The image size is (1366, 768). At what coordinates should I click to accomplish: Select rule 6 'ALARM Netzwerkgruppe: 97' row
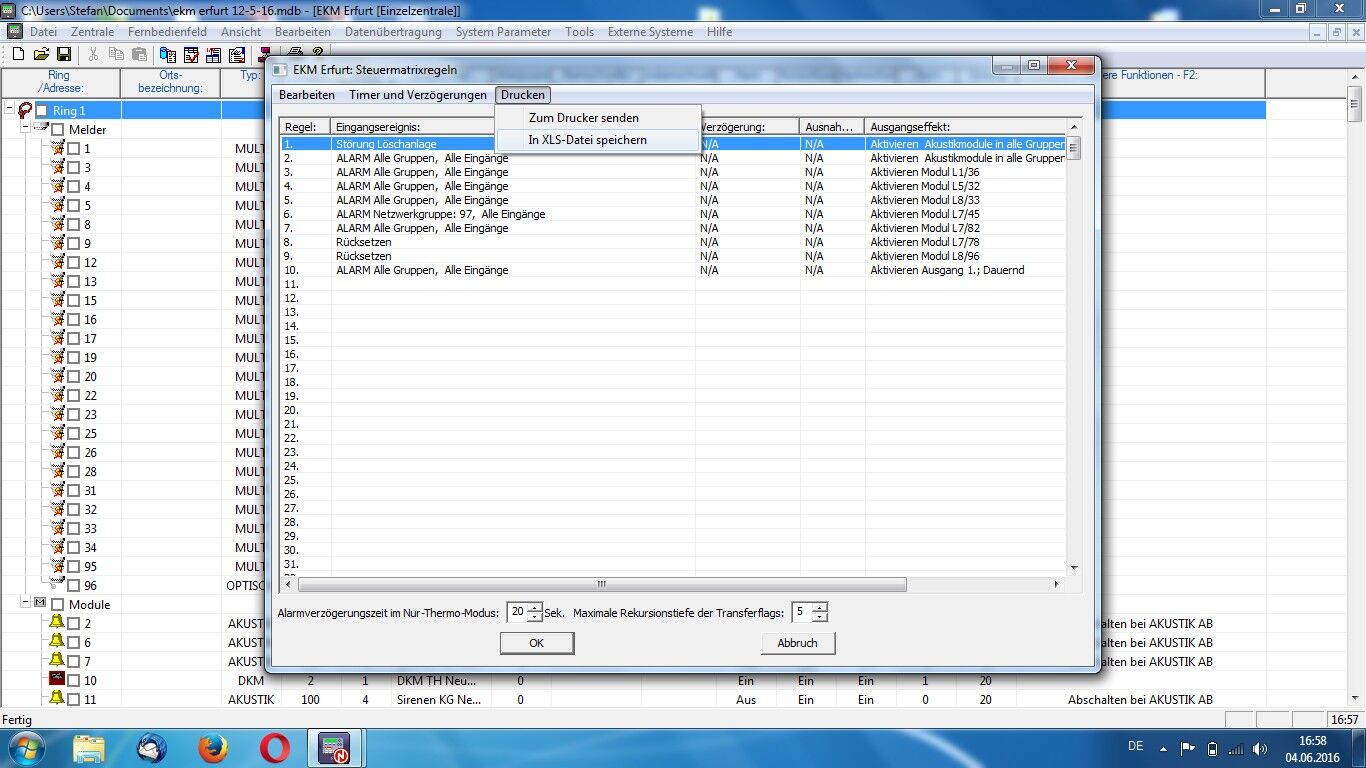click(x=672, y=214)
